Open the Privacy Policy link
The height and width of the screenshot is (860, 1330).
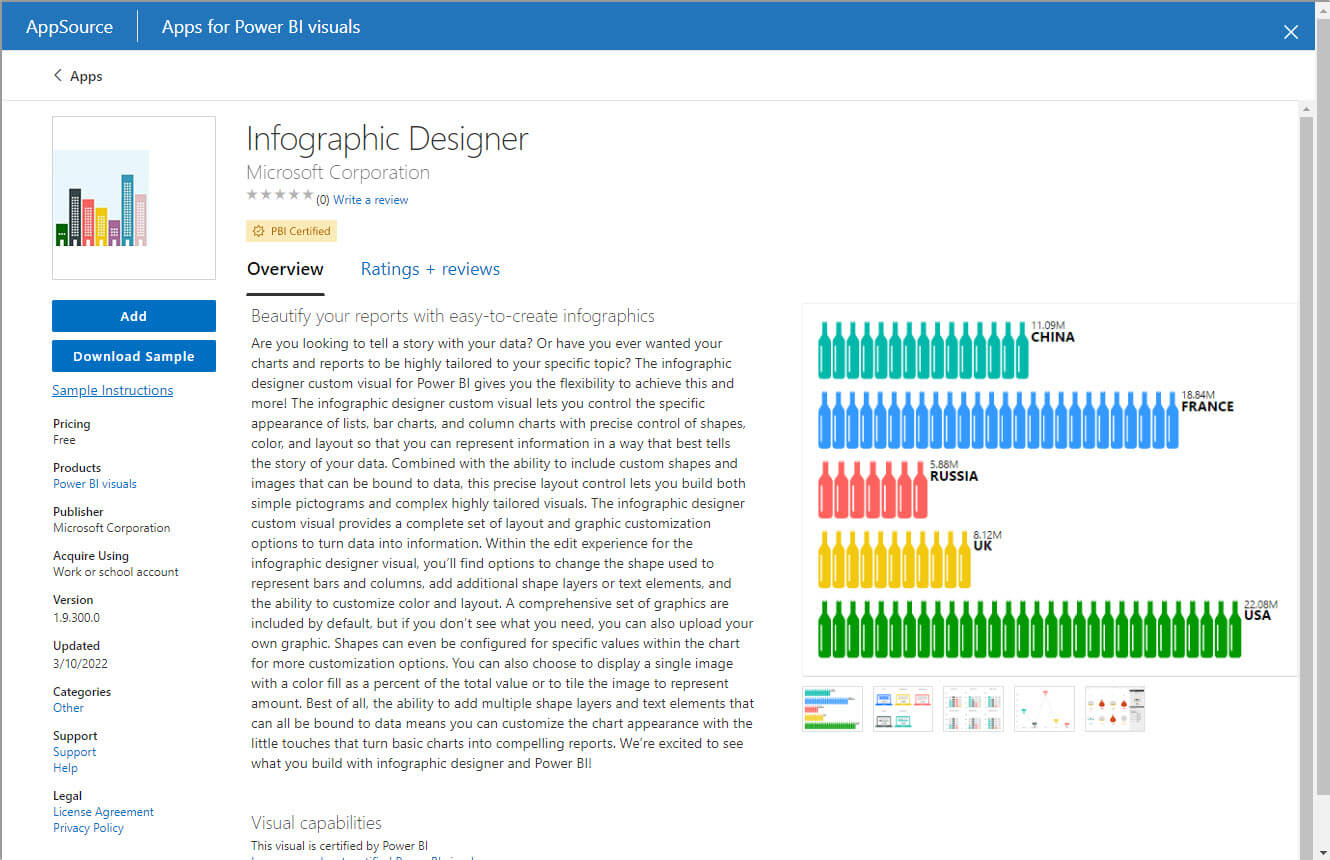88,828
